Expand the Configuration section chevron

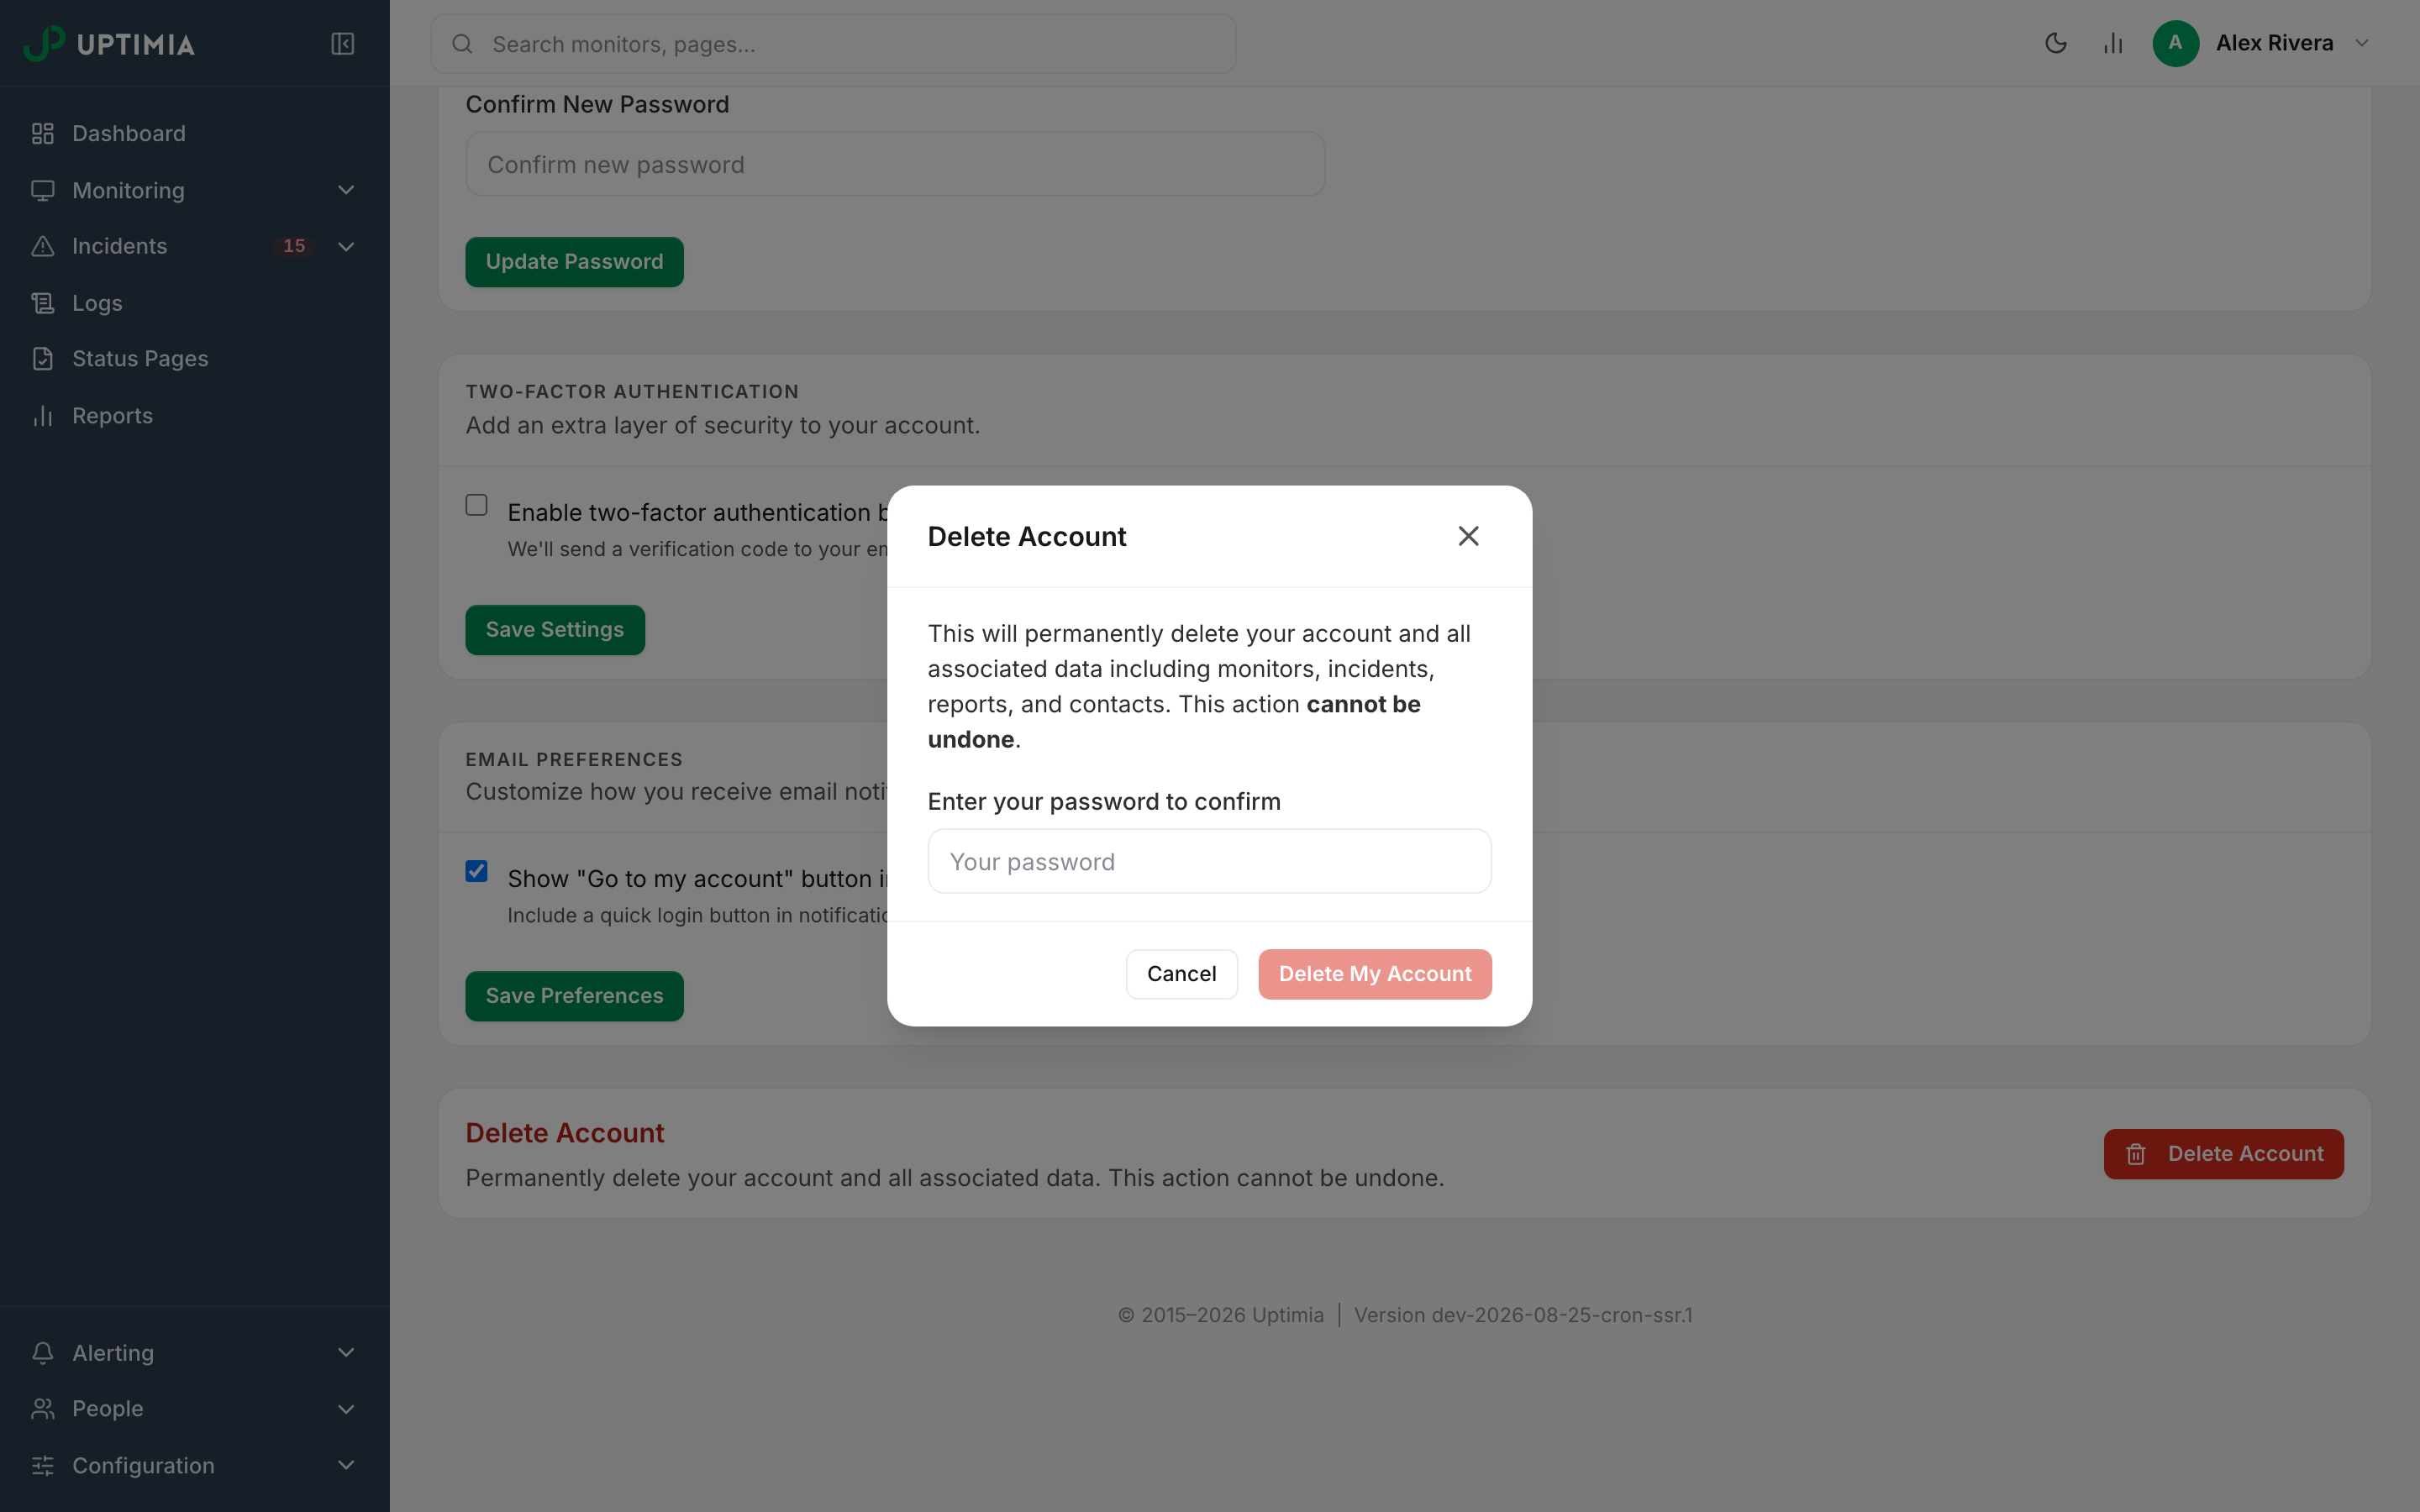pos(346,1466)
